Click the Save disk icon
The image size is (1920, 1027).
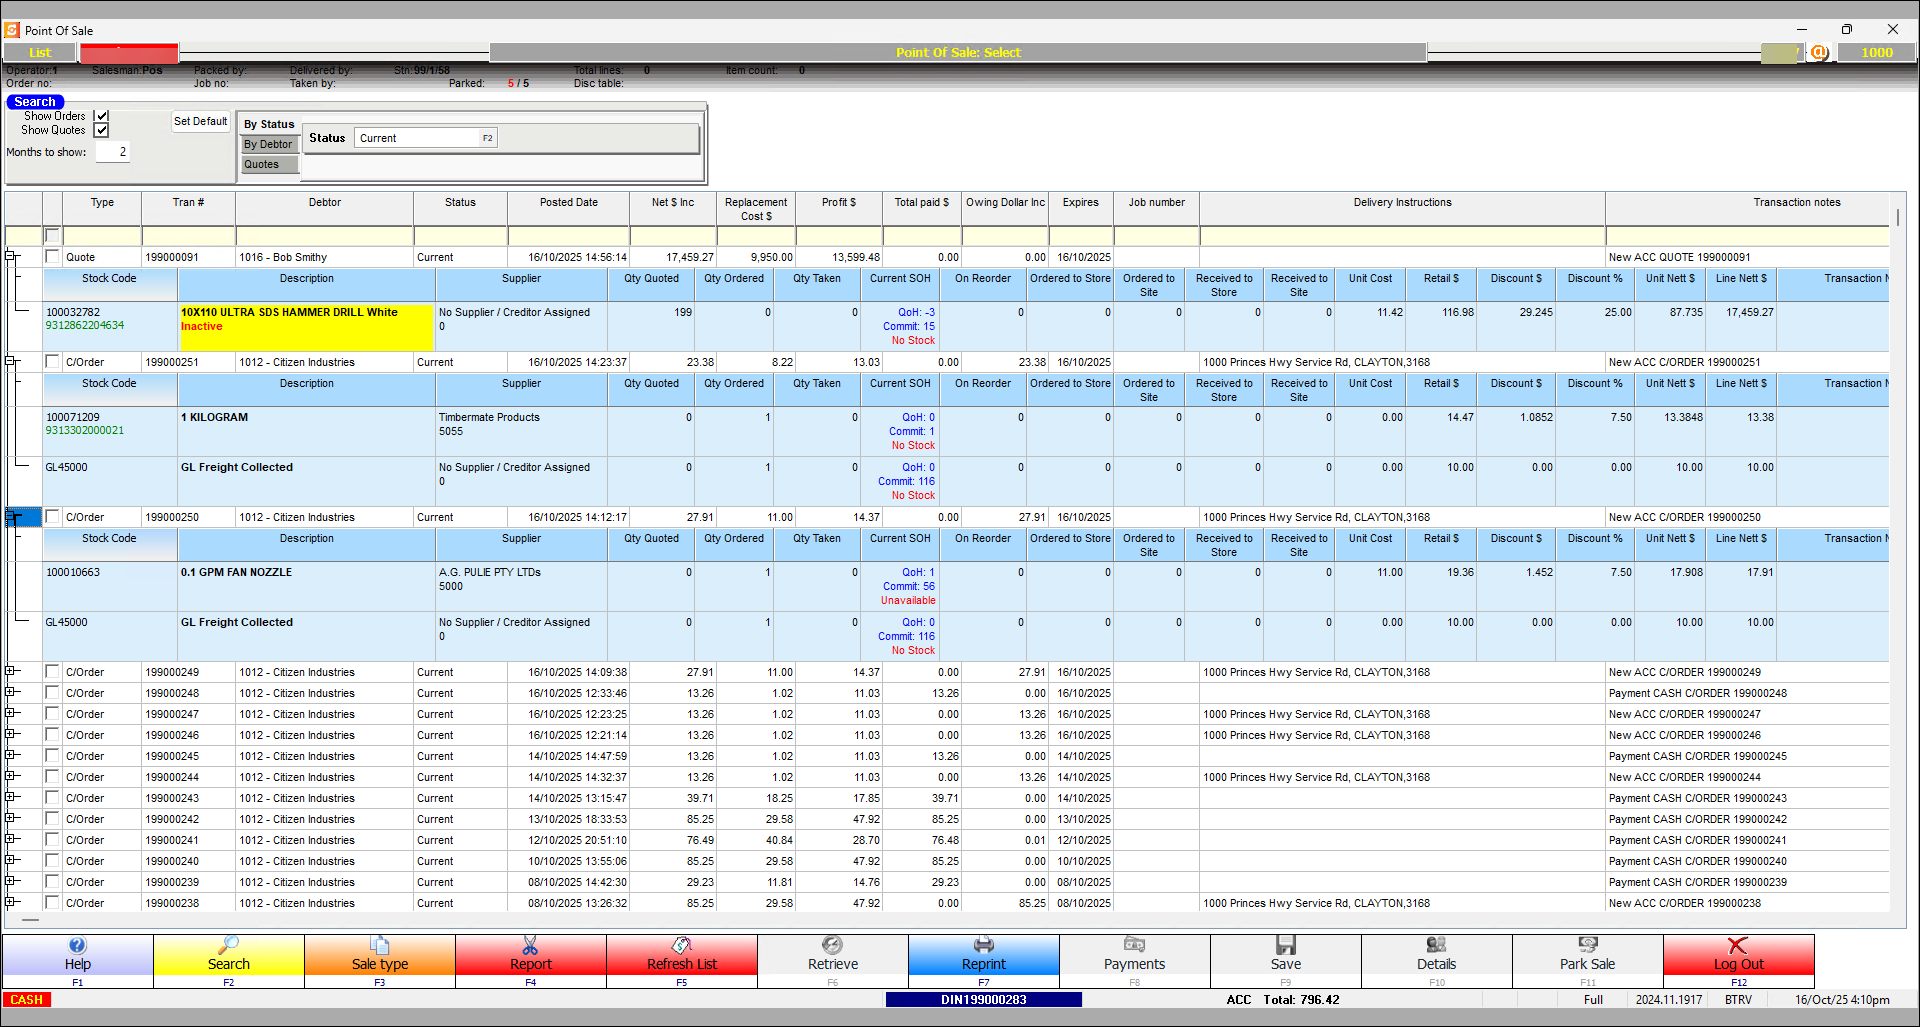pos(1286,944)
